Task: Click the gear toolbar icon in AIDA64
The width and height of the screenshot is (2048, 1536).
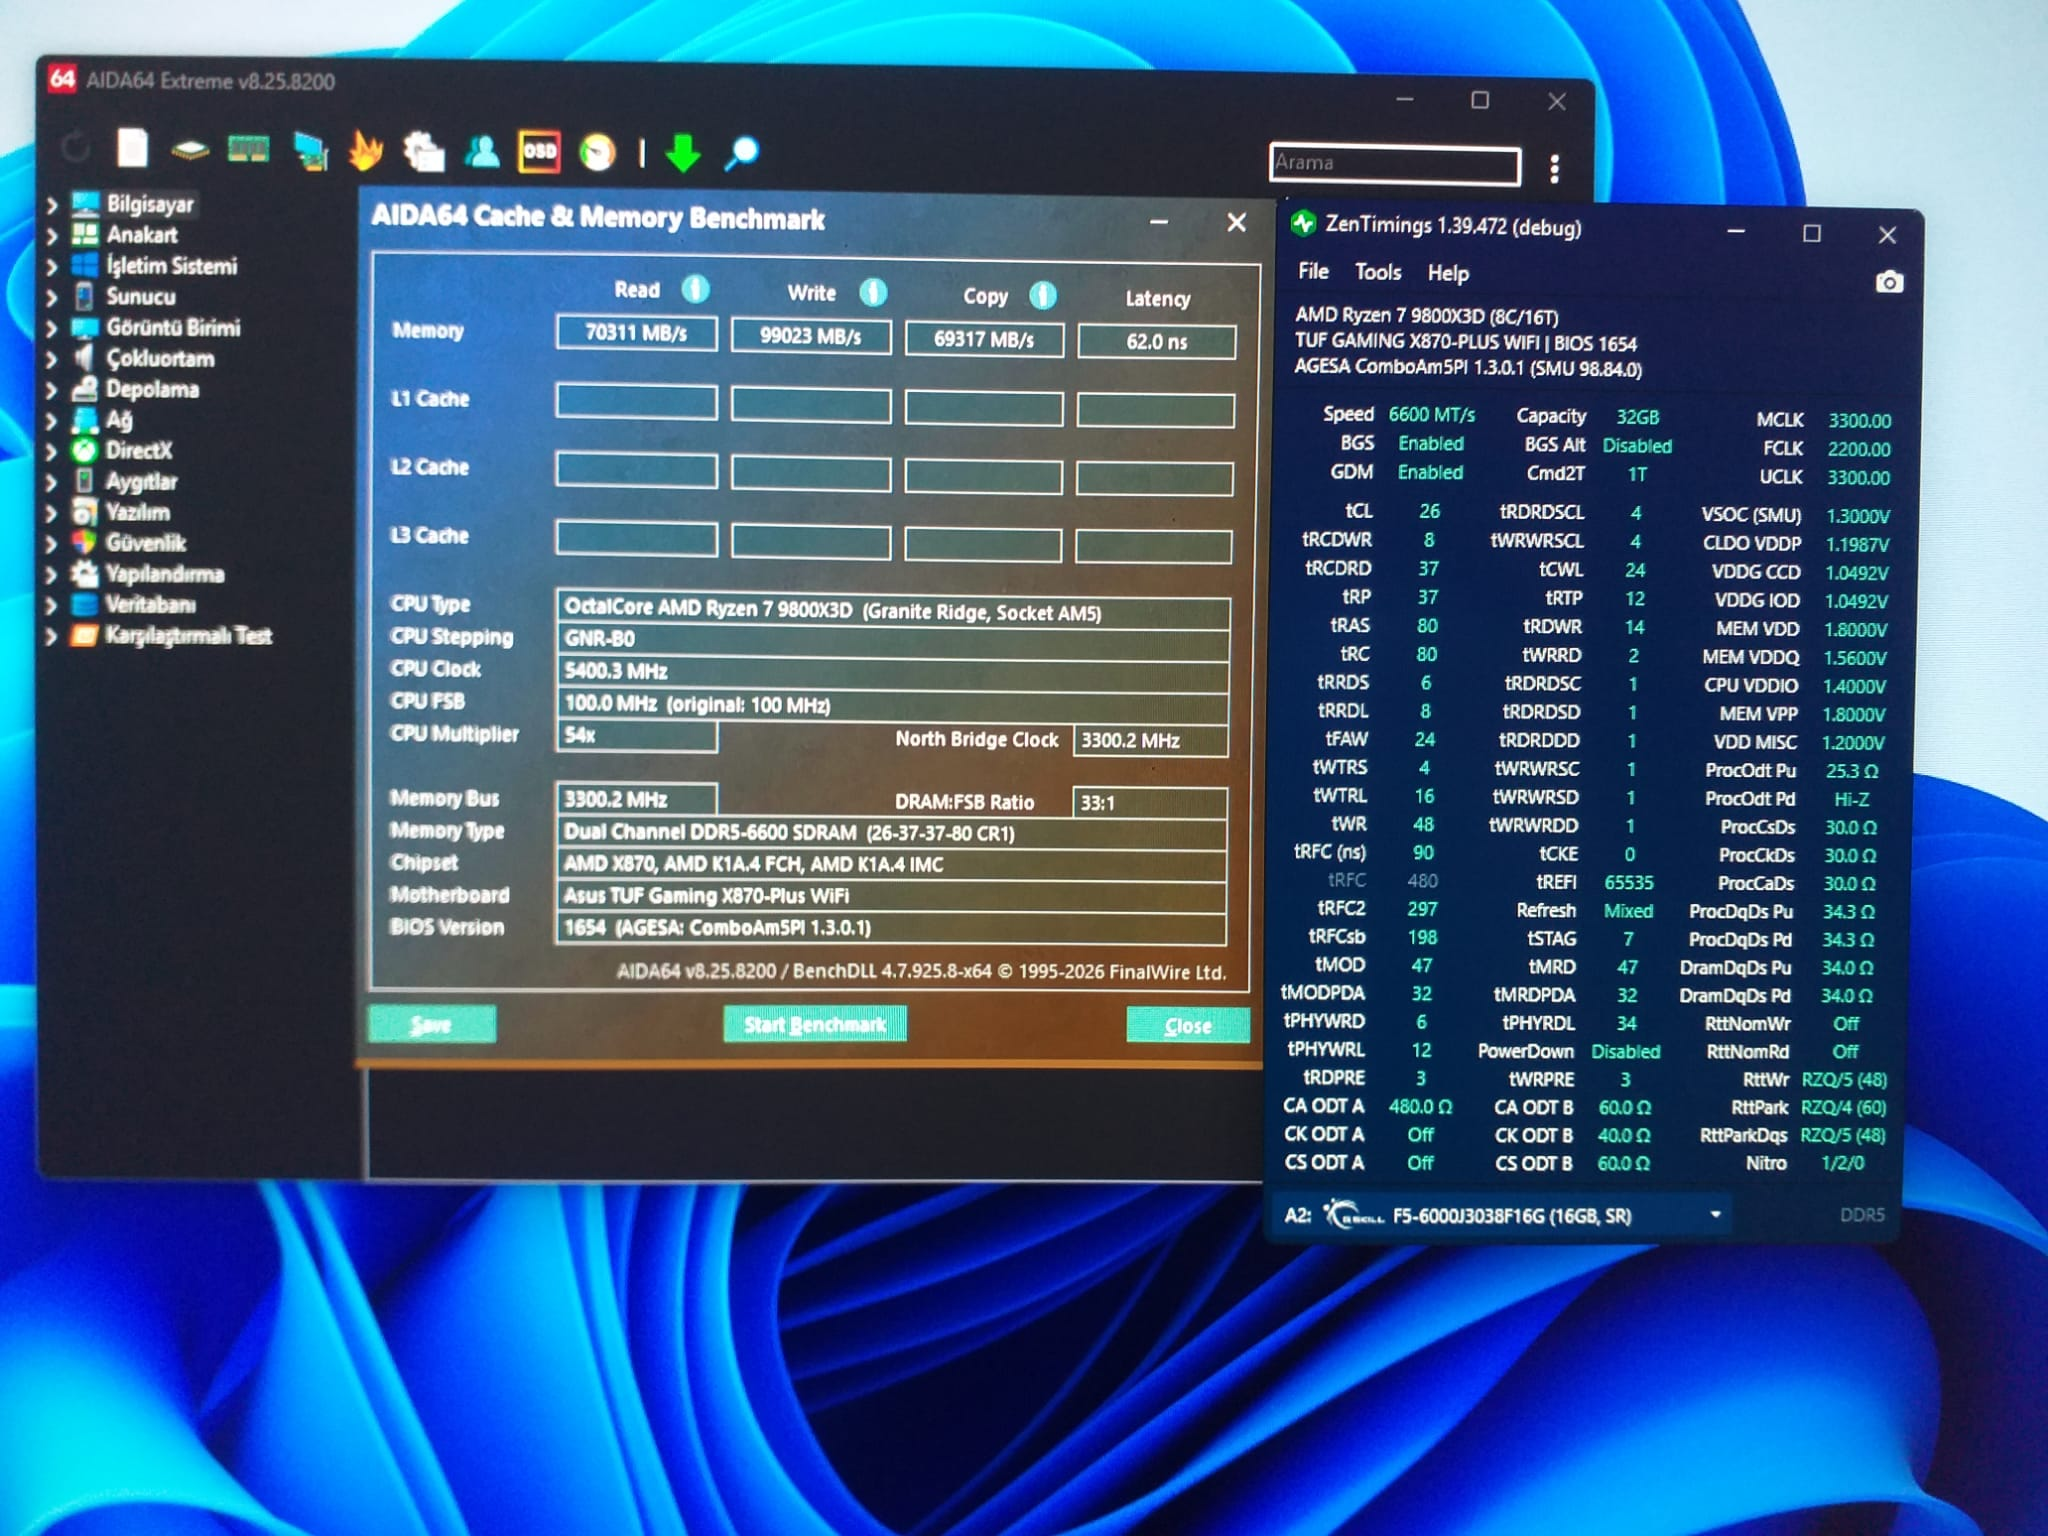Action: (x=423, y=152)
